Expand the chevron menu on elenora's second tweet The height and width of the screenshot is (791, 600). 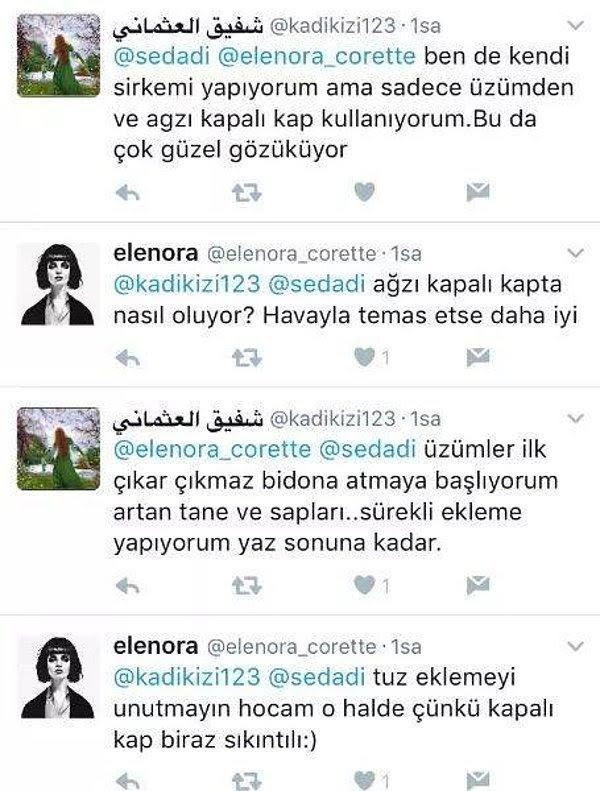point(576,253)
